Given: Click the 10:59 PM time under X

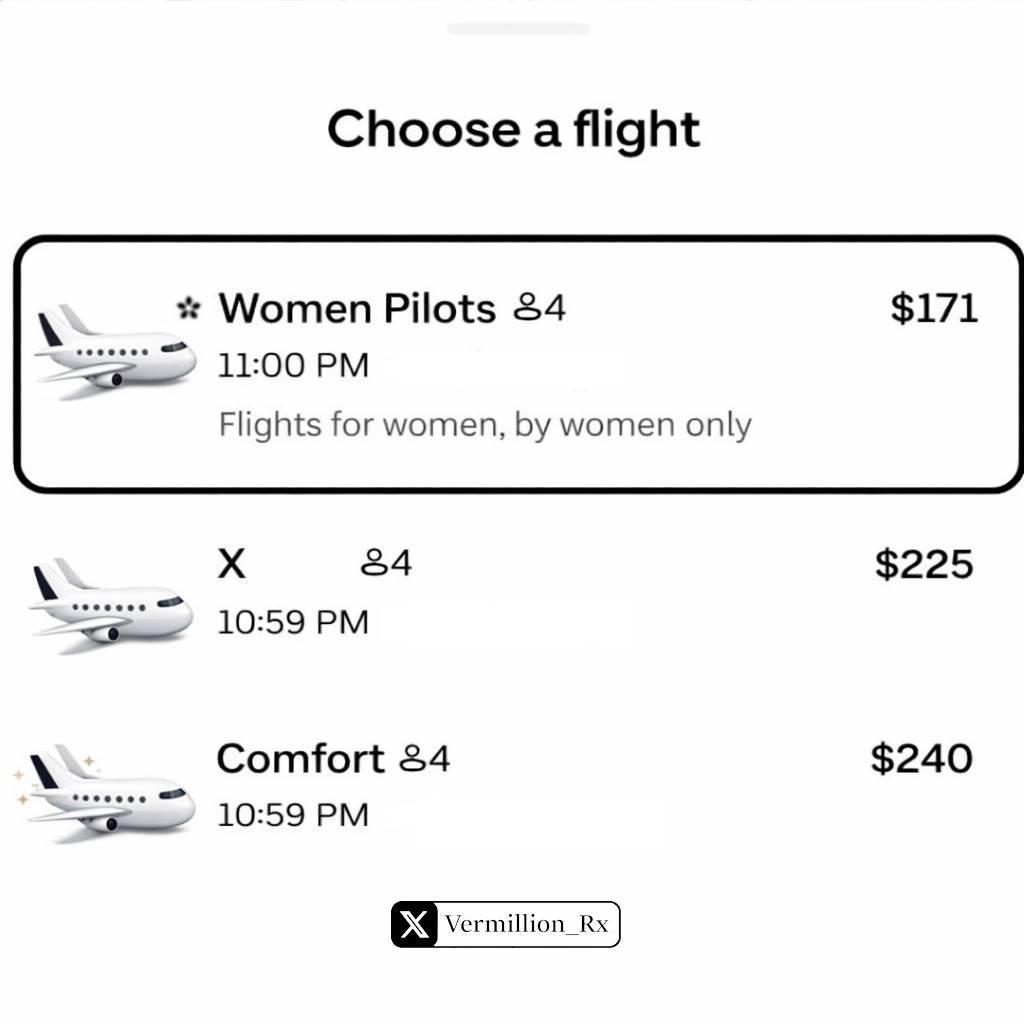Looking at the screenshot, I should pos(293,622).
